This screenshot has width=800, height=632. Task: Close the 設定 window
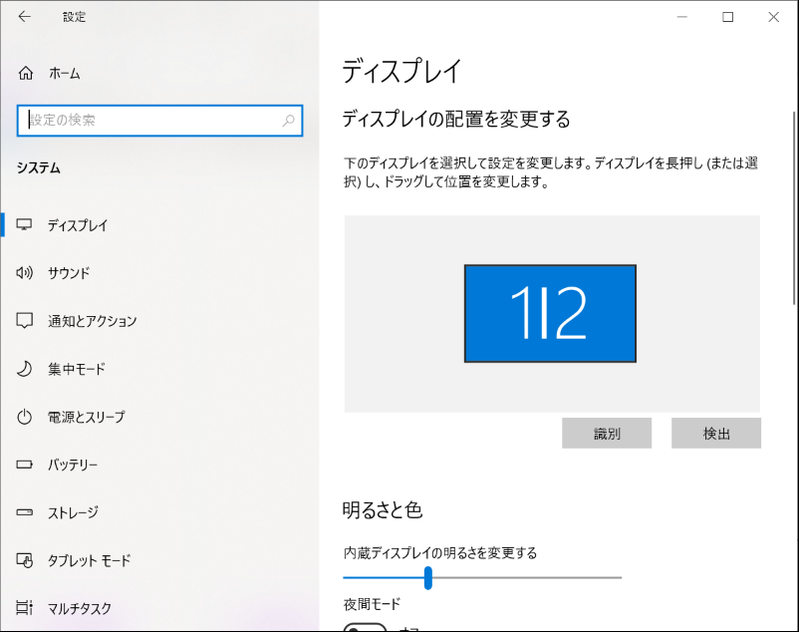[773, 17]
